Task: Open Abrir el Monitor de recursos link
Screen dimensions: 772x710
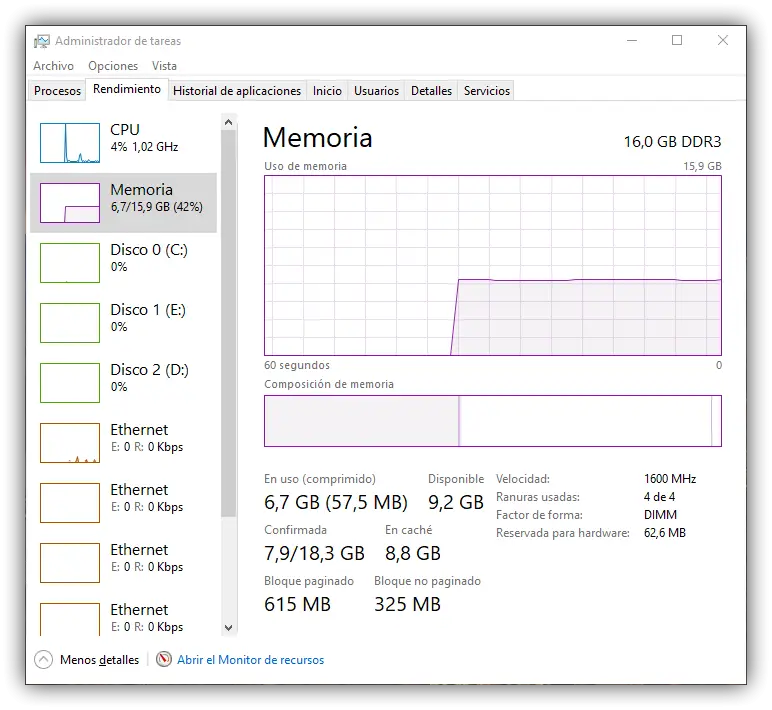Action: 250,660
